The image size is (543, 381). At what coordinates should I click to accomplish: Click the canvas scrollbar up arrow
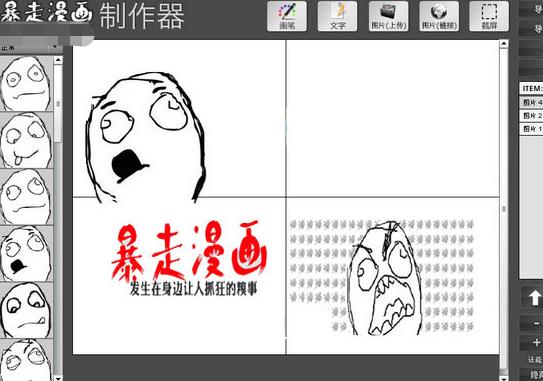point(504,44)
